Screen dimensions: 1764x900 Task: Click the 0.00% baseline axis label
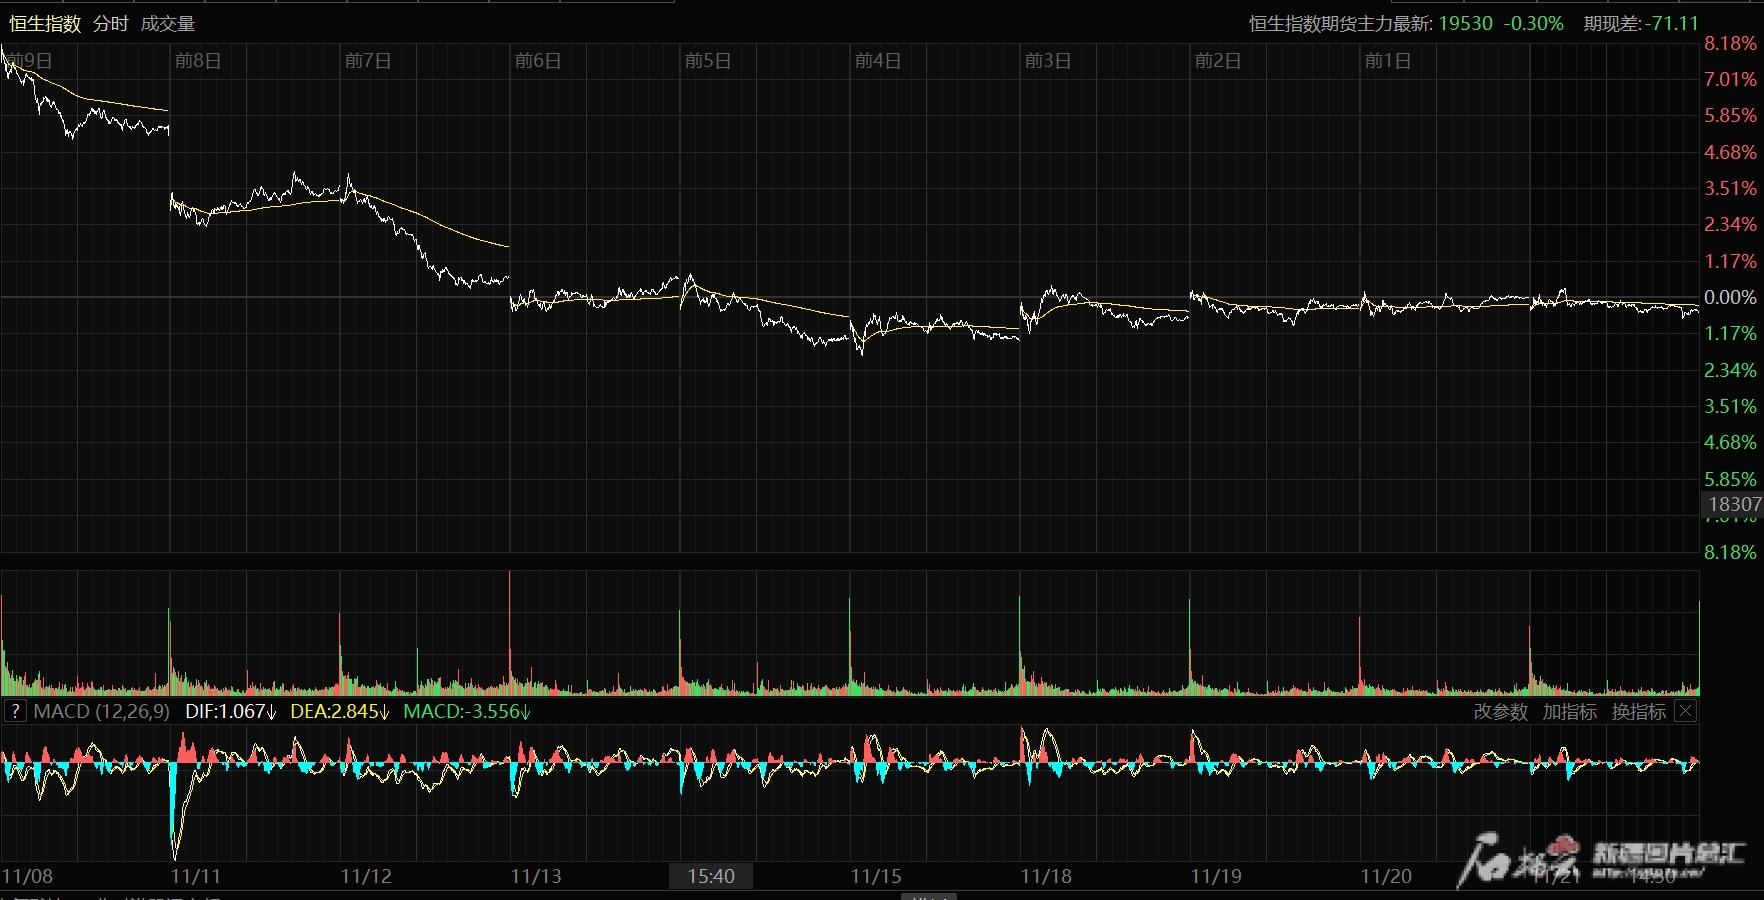pos(1730,297)
